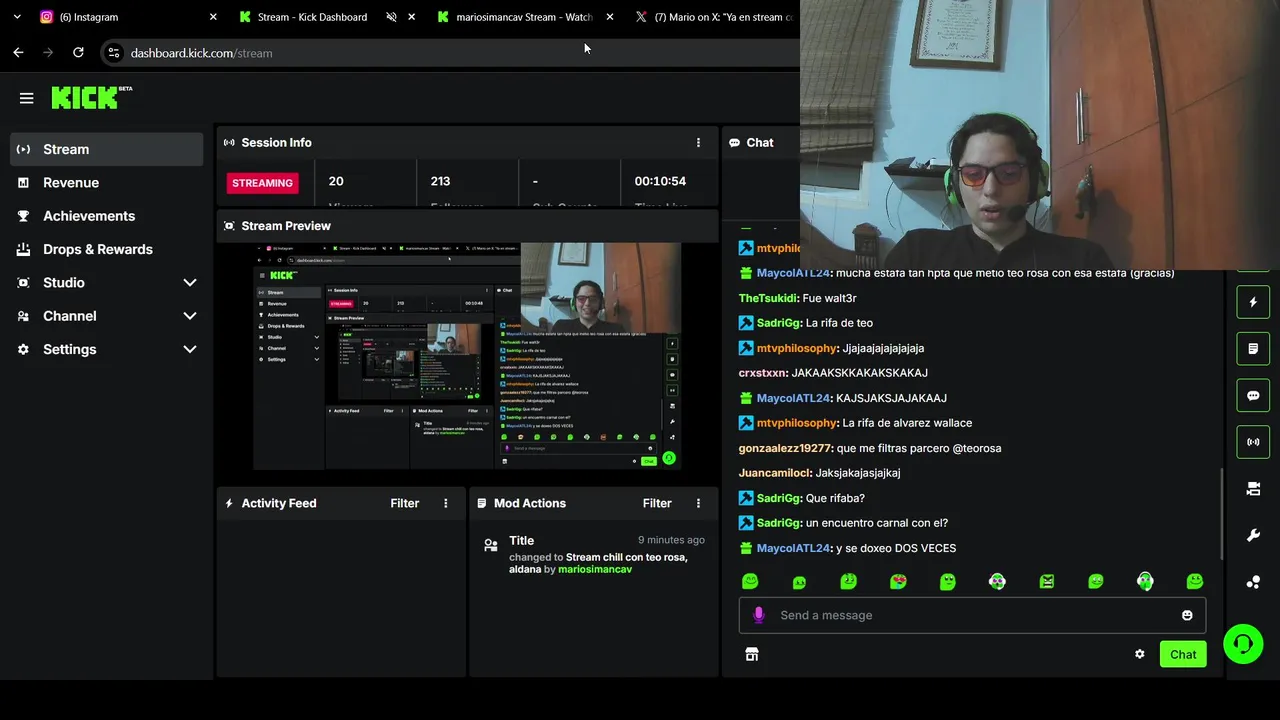This screenshot has height=720, width=1280.
Task: Click username crxstxxn in chat
Action: (762, 373)
